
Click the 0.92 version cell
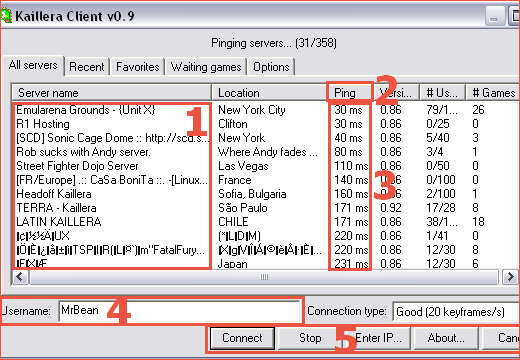tap(391, 208)
